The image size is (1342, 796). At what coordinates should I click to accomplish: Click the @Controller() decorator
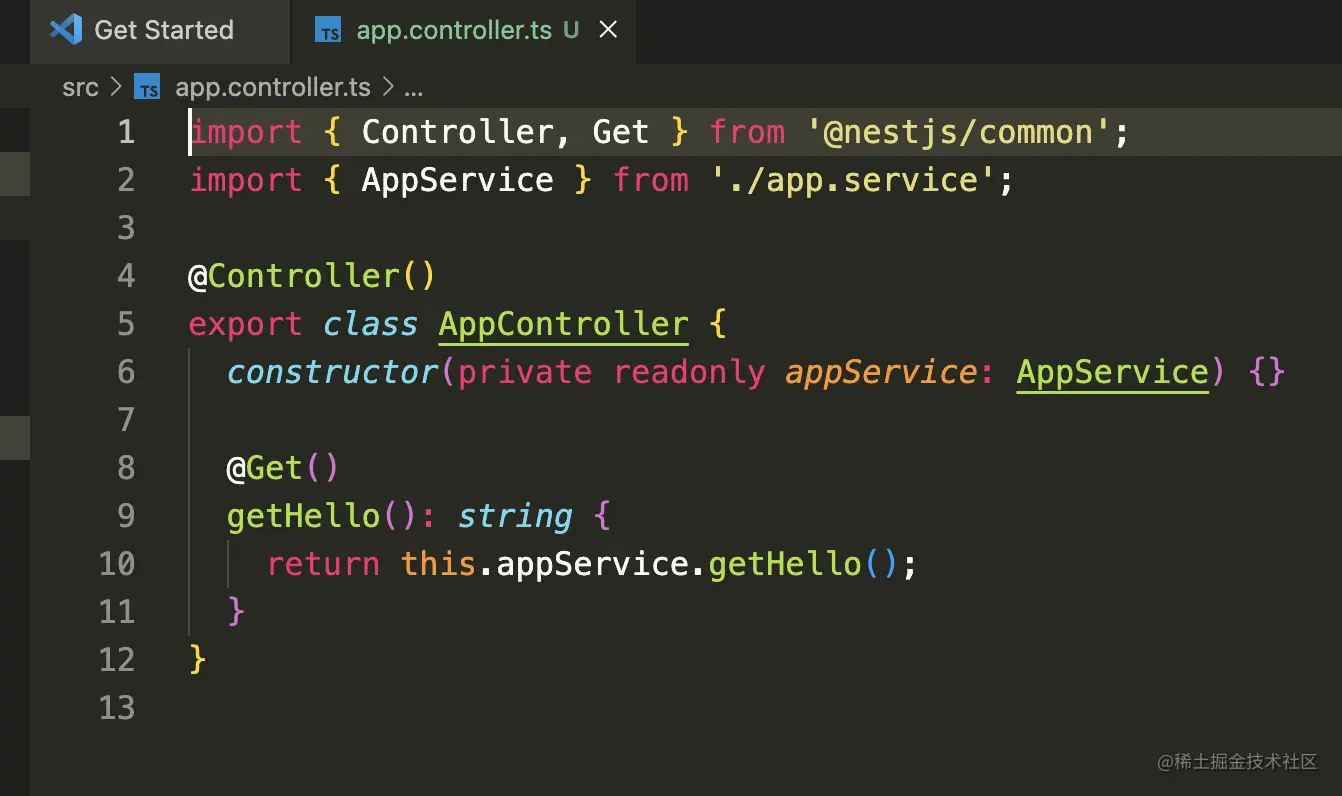pos(312,276)
